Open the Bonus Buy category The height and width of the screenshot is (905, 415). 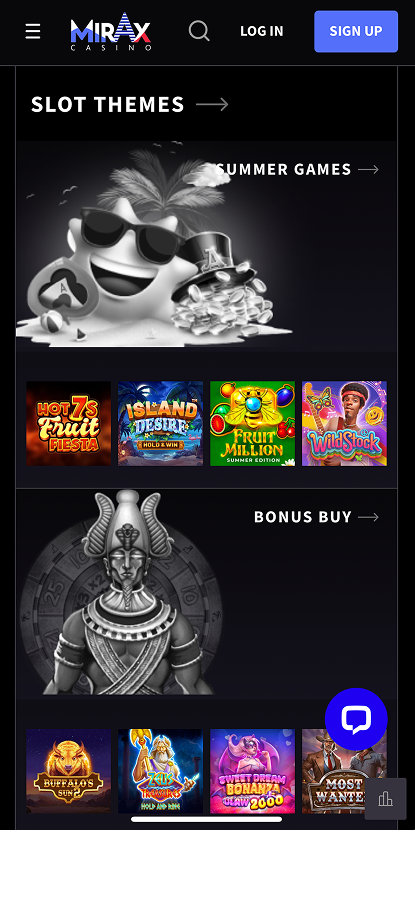303,517
